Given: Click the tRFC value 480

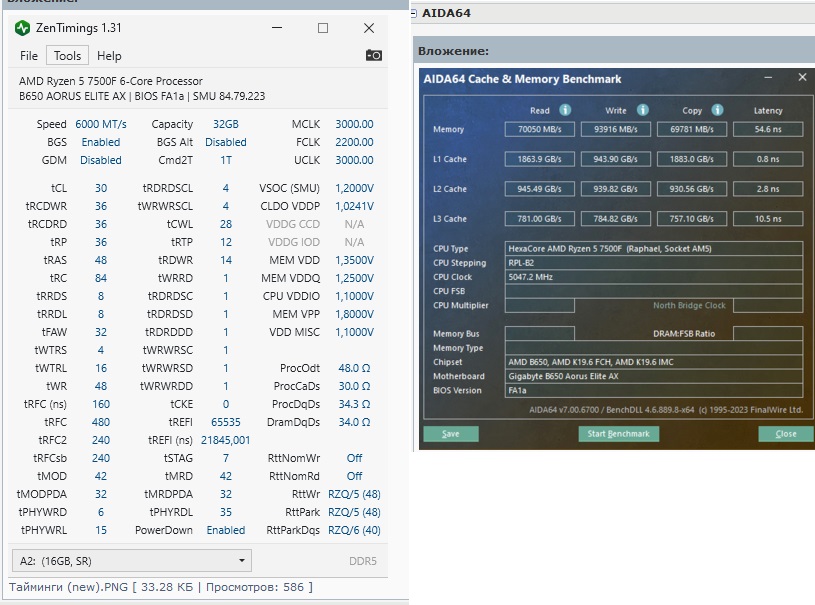Looking at the screenshot, I should pyautogui.click(x=101, y=422).
